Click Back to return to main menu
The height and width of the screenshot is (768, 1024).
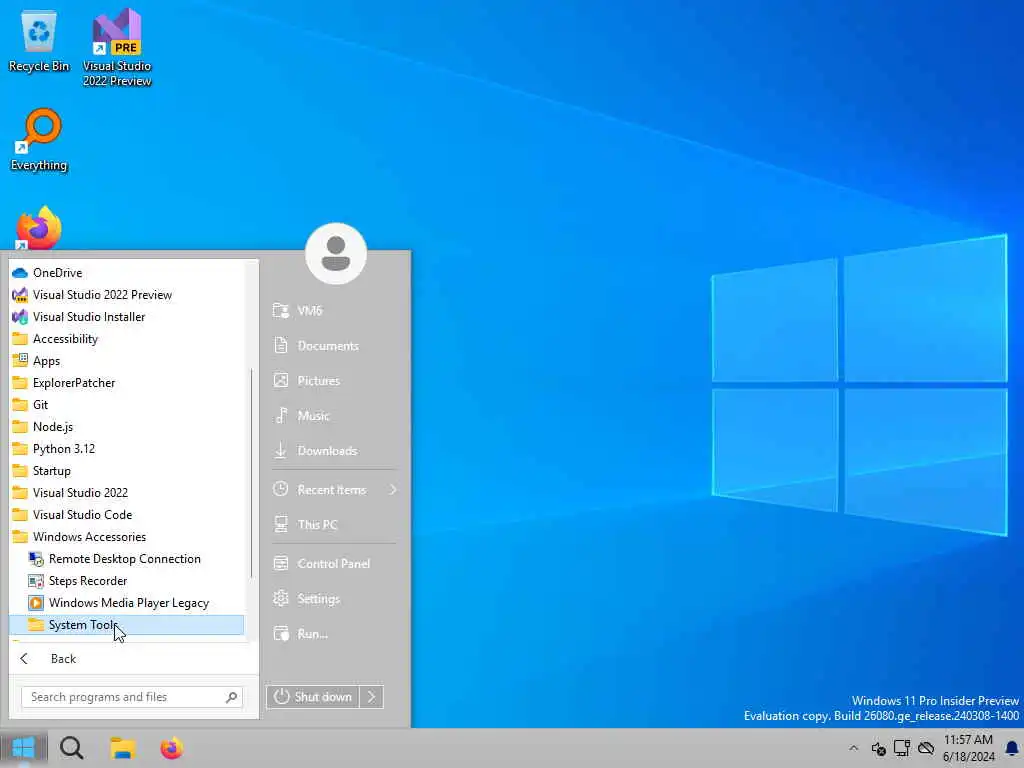pyautogui.click(x=133, y=658)
